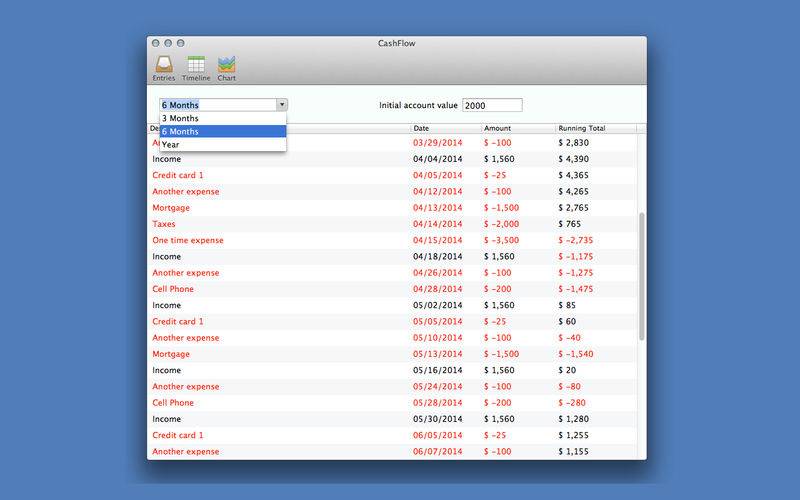Select the Mortgage row dated 04/13/2014

pyautogui.click(x=392, y=208)
